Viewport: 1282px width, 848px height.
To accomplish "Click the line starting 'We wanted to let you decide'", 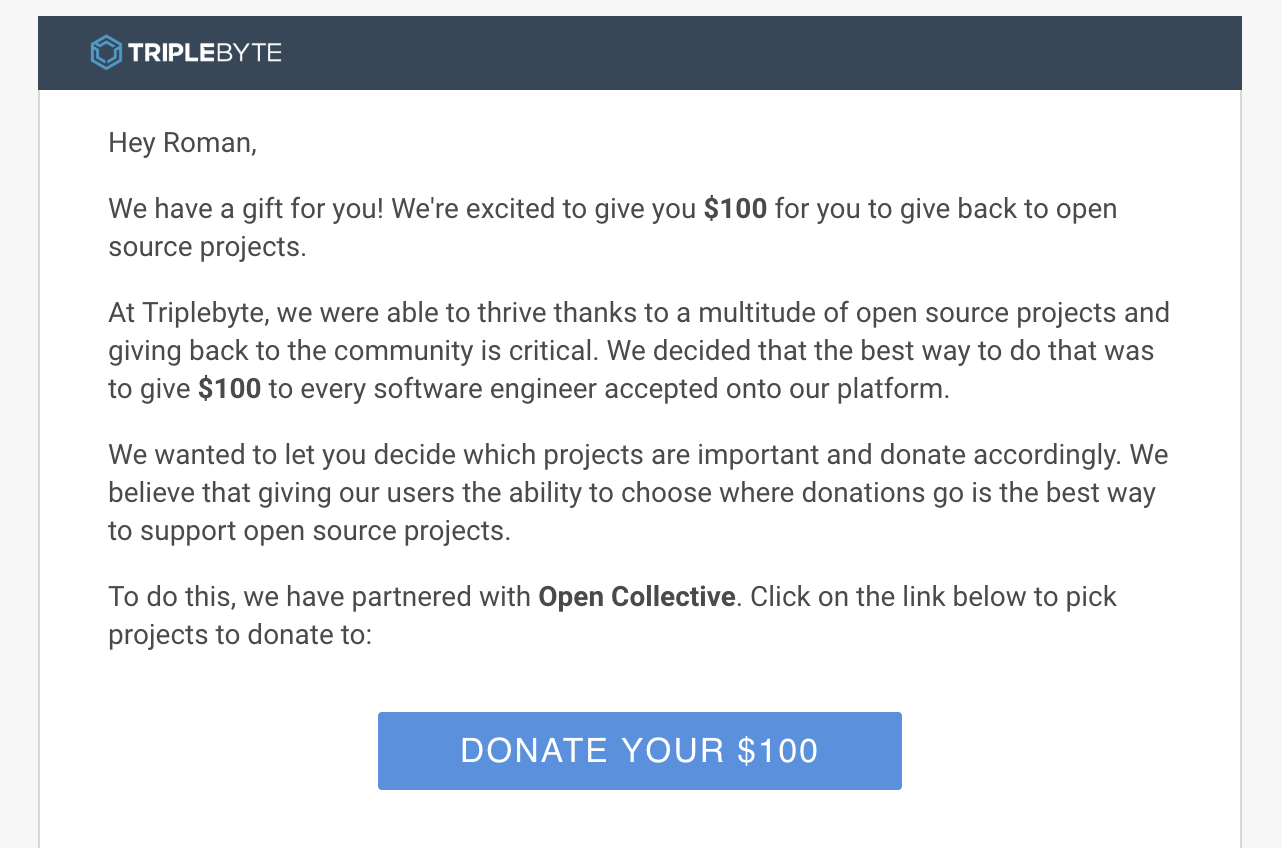I will [x=638, y=455].
